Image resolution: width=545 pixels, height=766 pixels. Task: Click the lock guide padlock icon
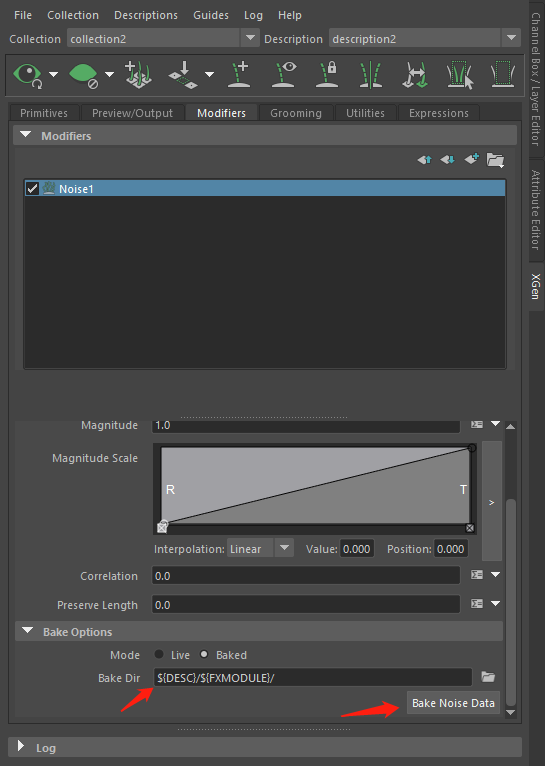click(327, 75)
